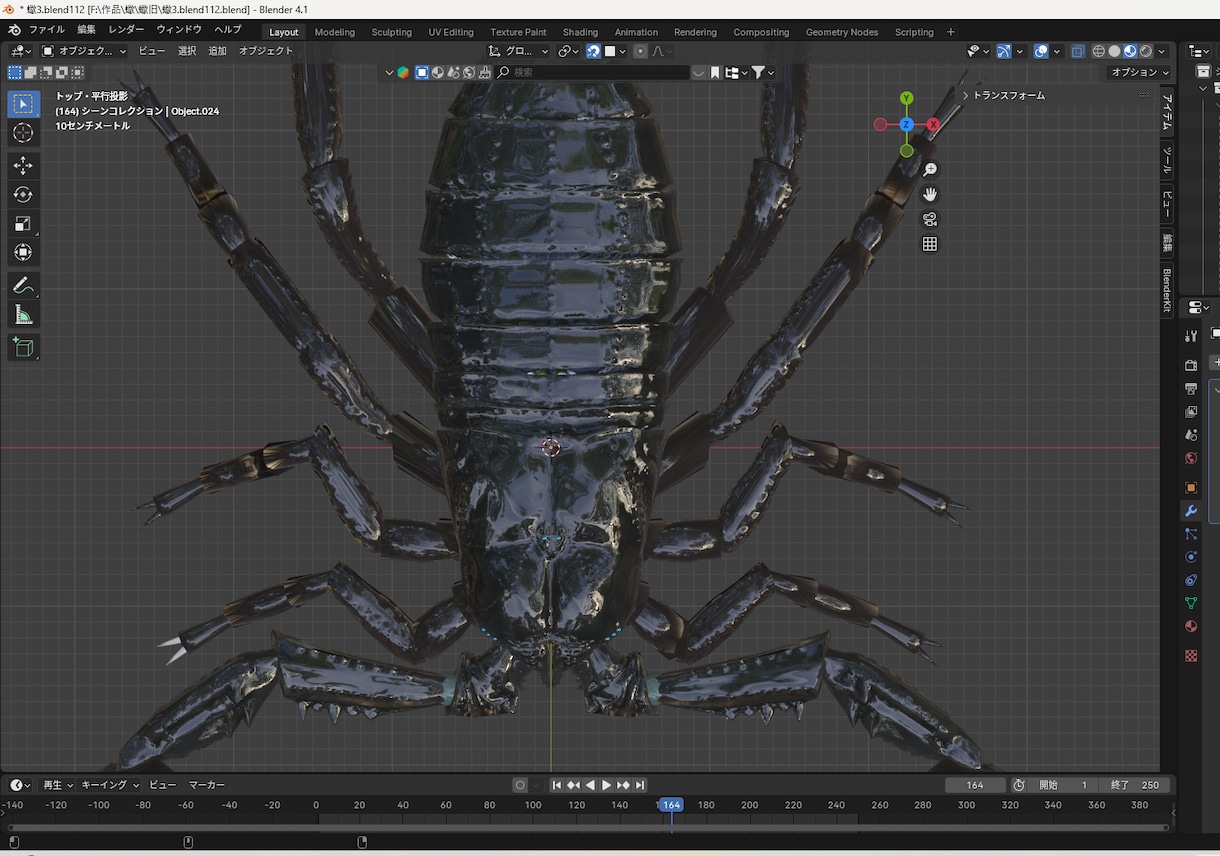The width and height of the screenshot is (1220, 856).
Task: Click the zoom view magnifier gizmo
Action: [930, 170]
